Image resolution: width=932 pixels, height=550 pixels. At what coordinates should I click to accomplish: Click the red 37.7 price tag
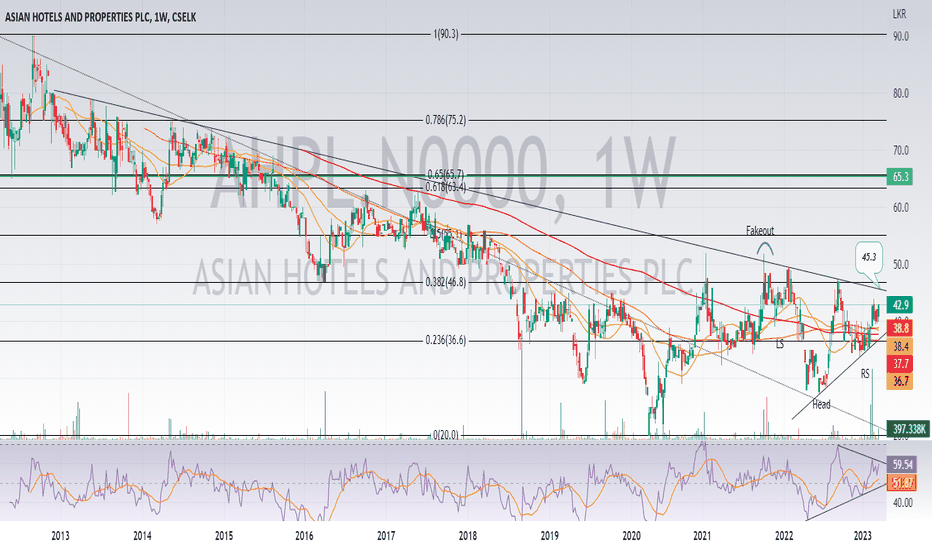900,364
